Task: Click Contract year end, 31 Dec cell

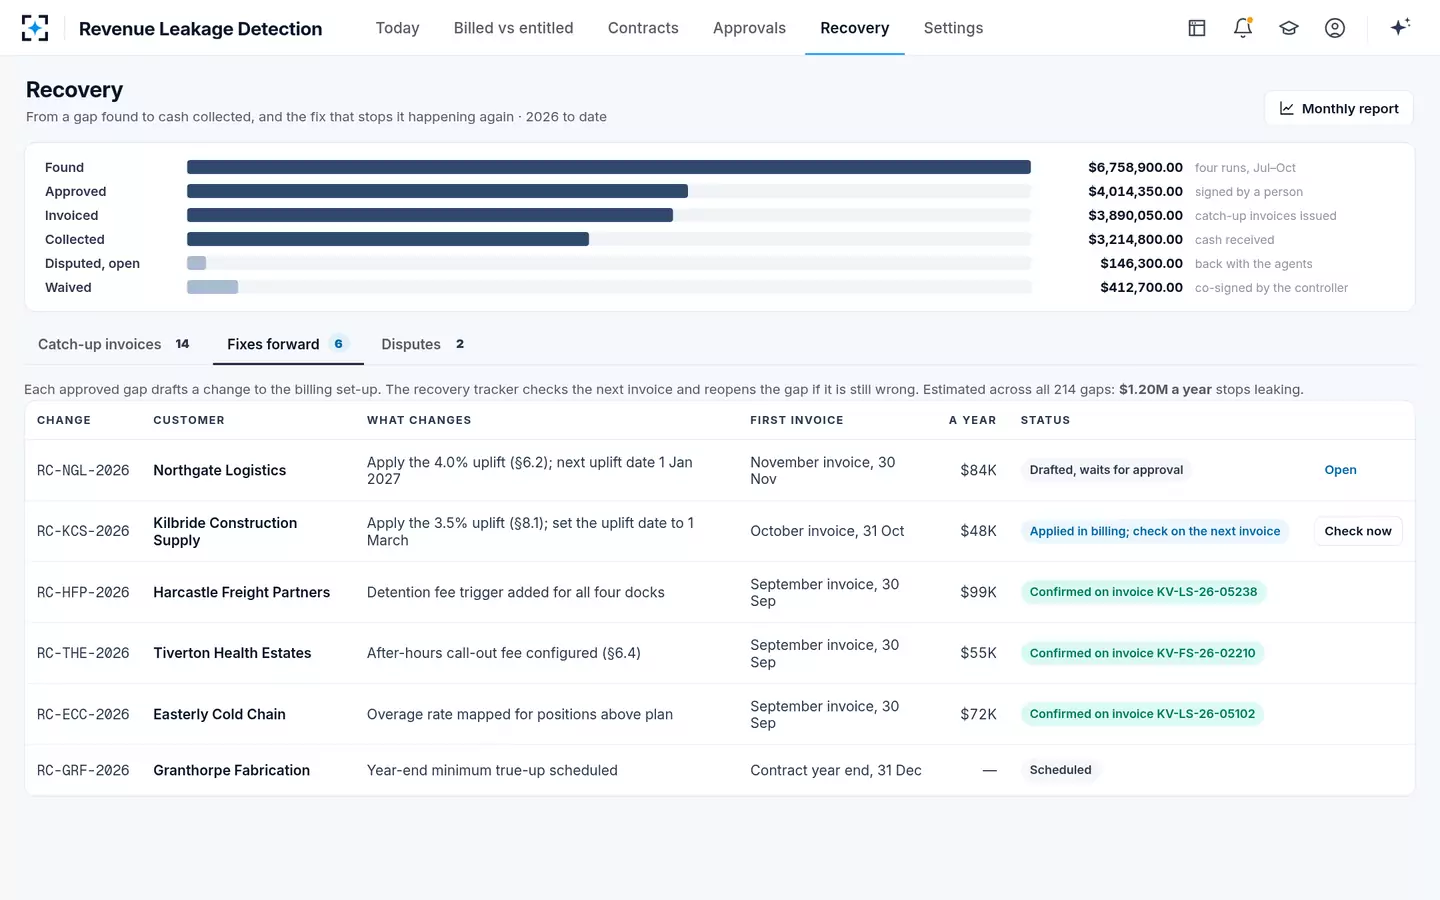Action: (x=836, y=770)
